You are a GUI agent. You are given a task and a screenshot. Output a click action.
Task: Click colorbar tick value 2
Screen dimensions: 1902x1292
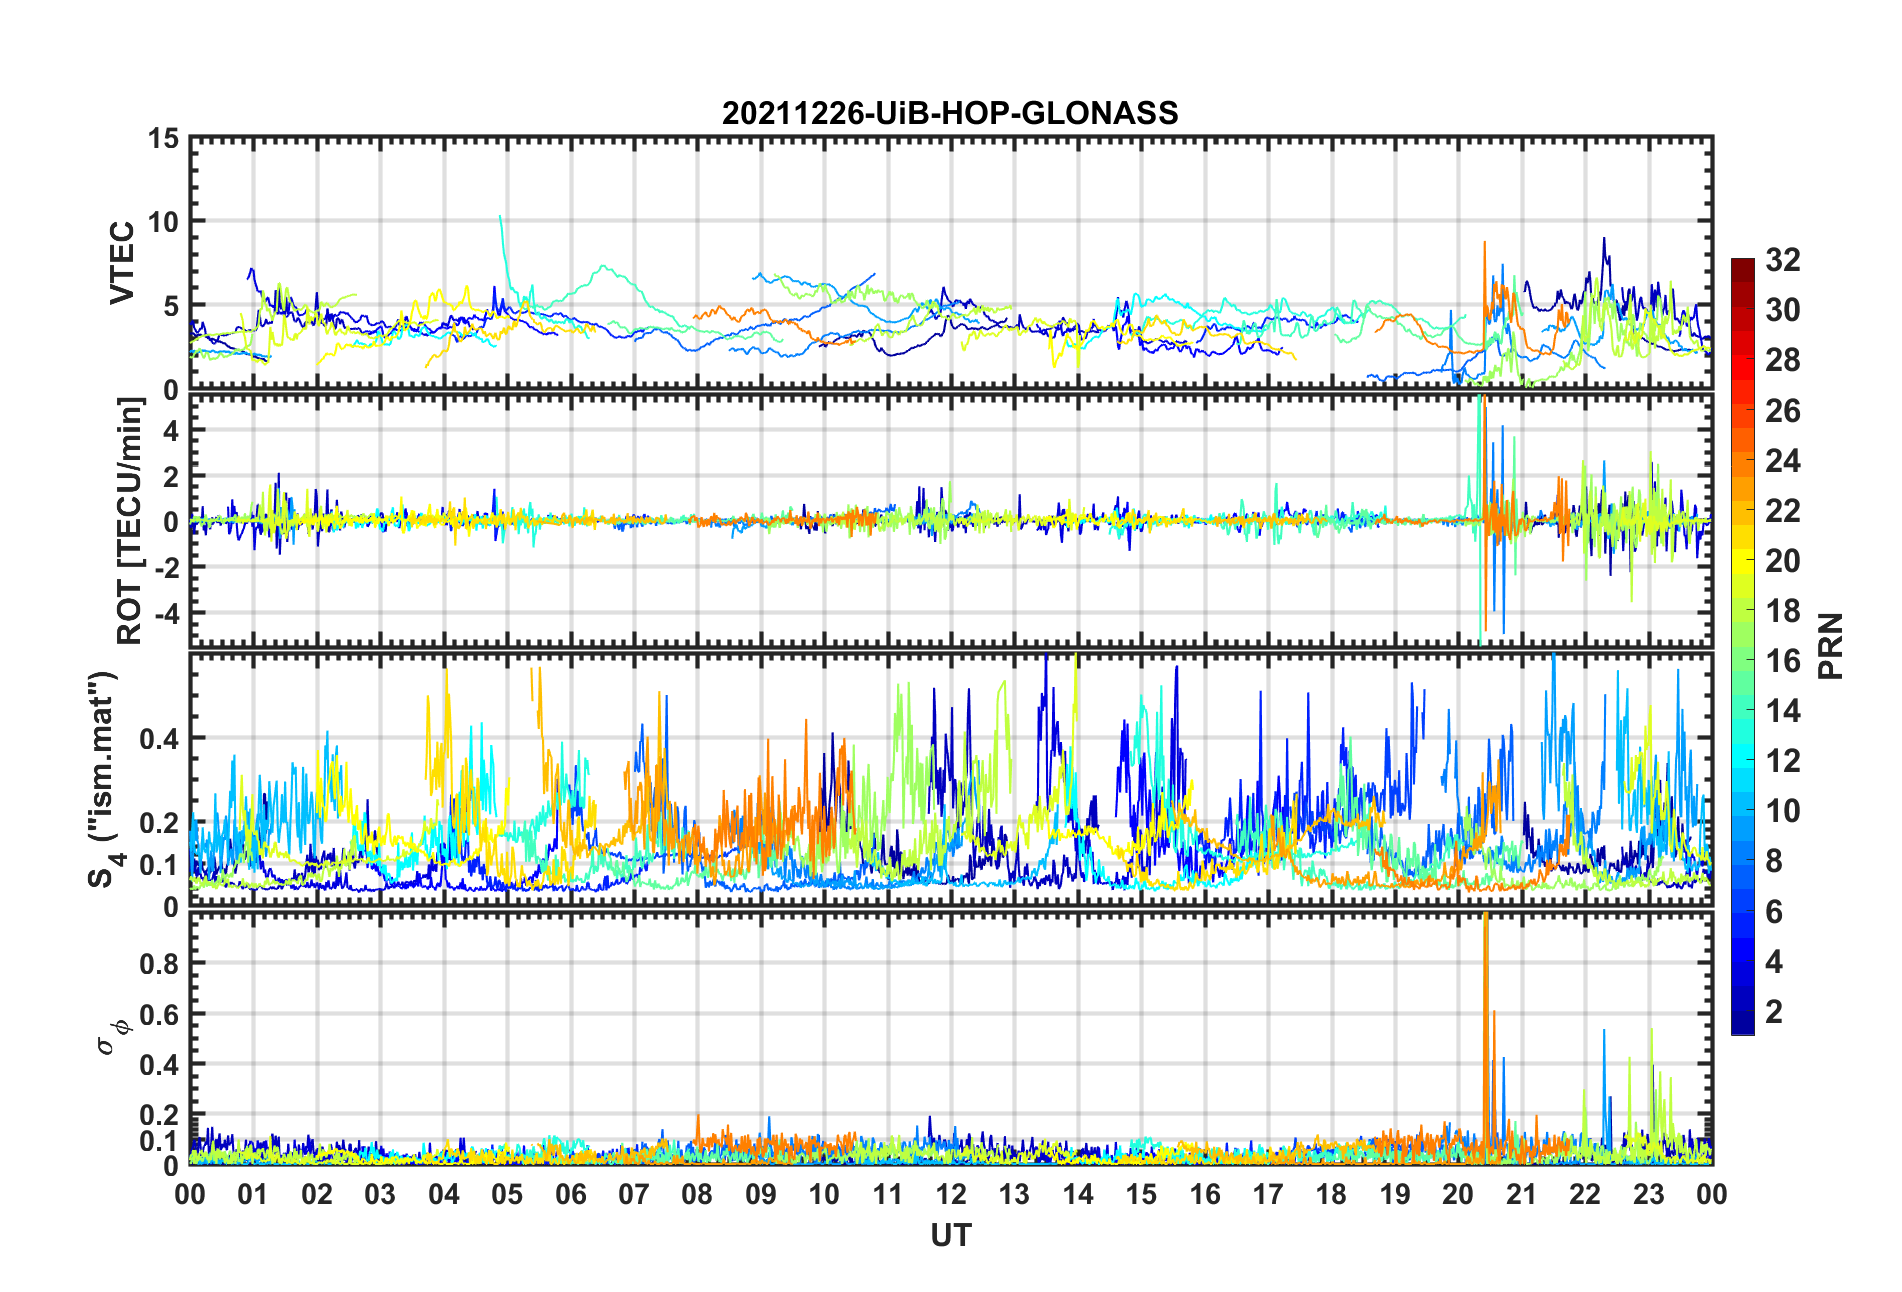(1774, 1012)
